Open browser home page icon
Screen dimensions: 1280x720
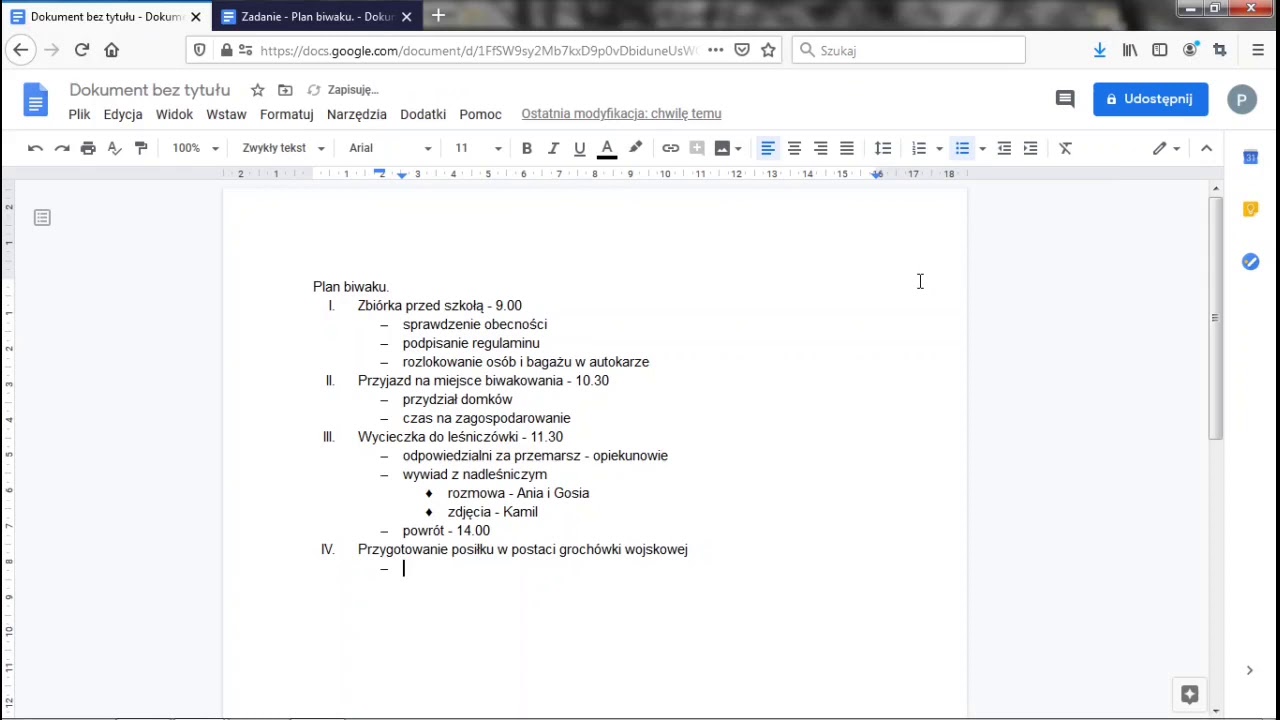click(x=112, y=50)
